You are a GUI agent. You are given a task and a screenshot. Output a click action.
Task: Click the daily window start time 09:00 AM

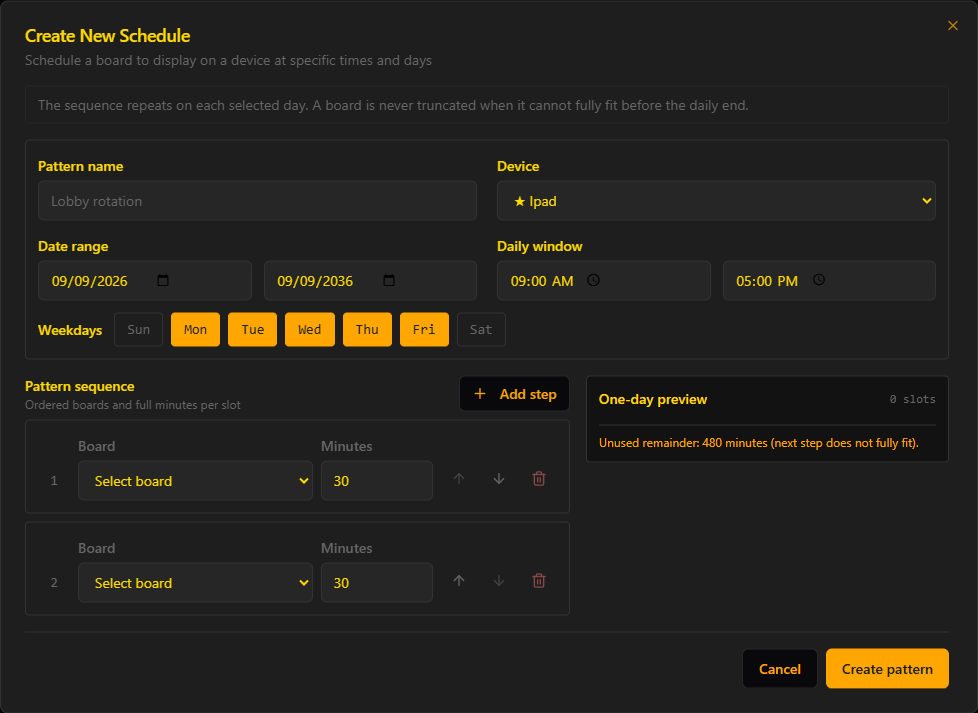604,281
